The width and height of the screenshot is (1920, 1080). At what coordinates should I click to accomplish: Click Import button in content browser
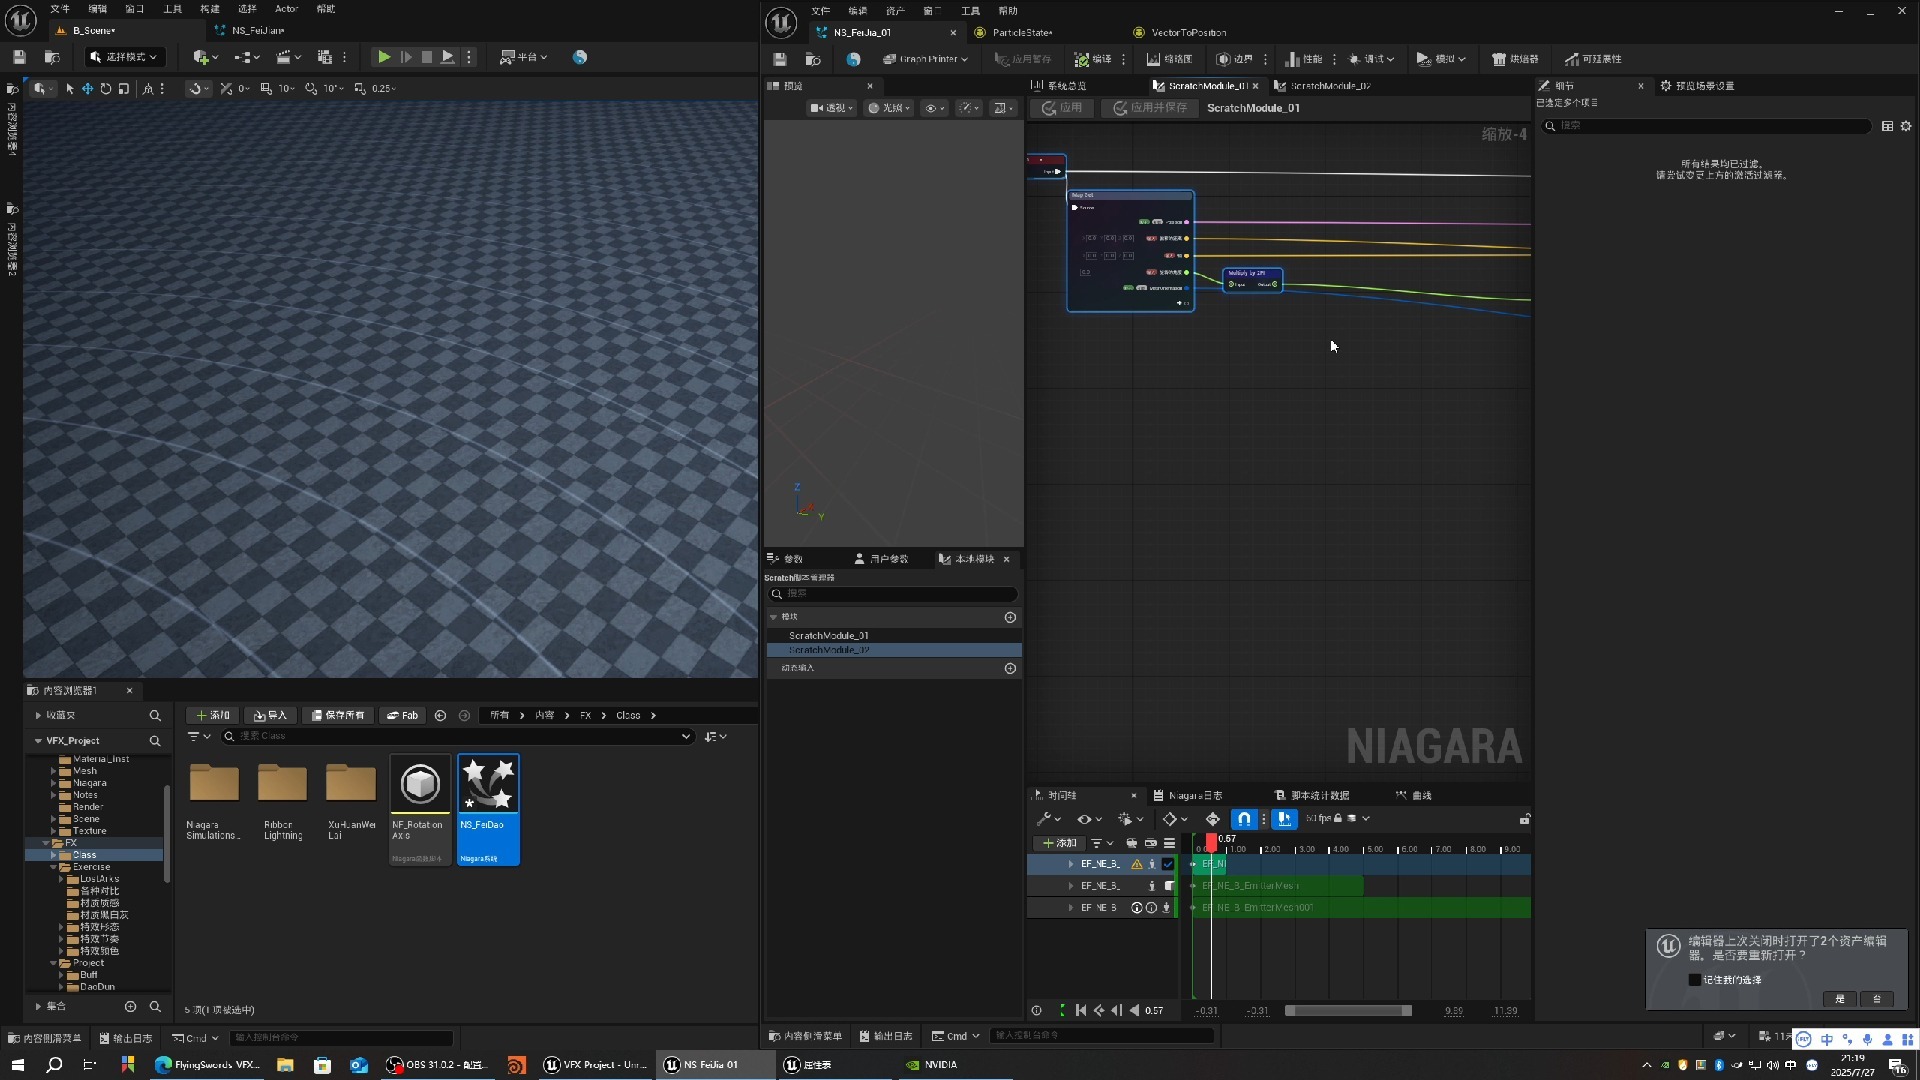[x=270, y=716]
